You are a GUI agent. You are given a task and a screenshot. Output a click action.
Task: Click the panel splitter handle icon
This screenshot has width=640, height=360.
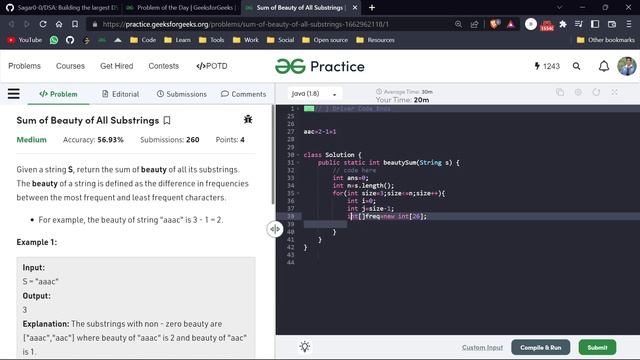pos(275,229)
